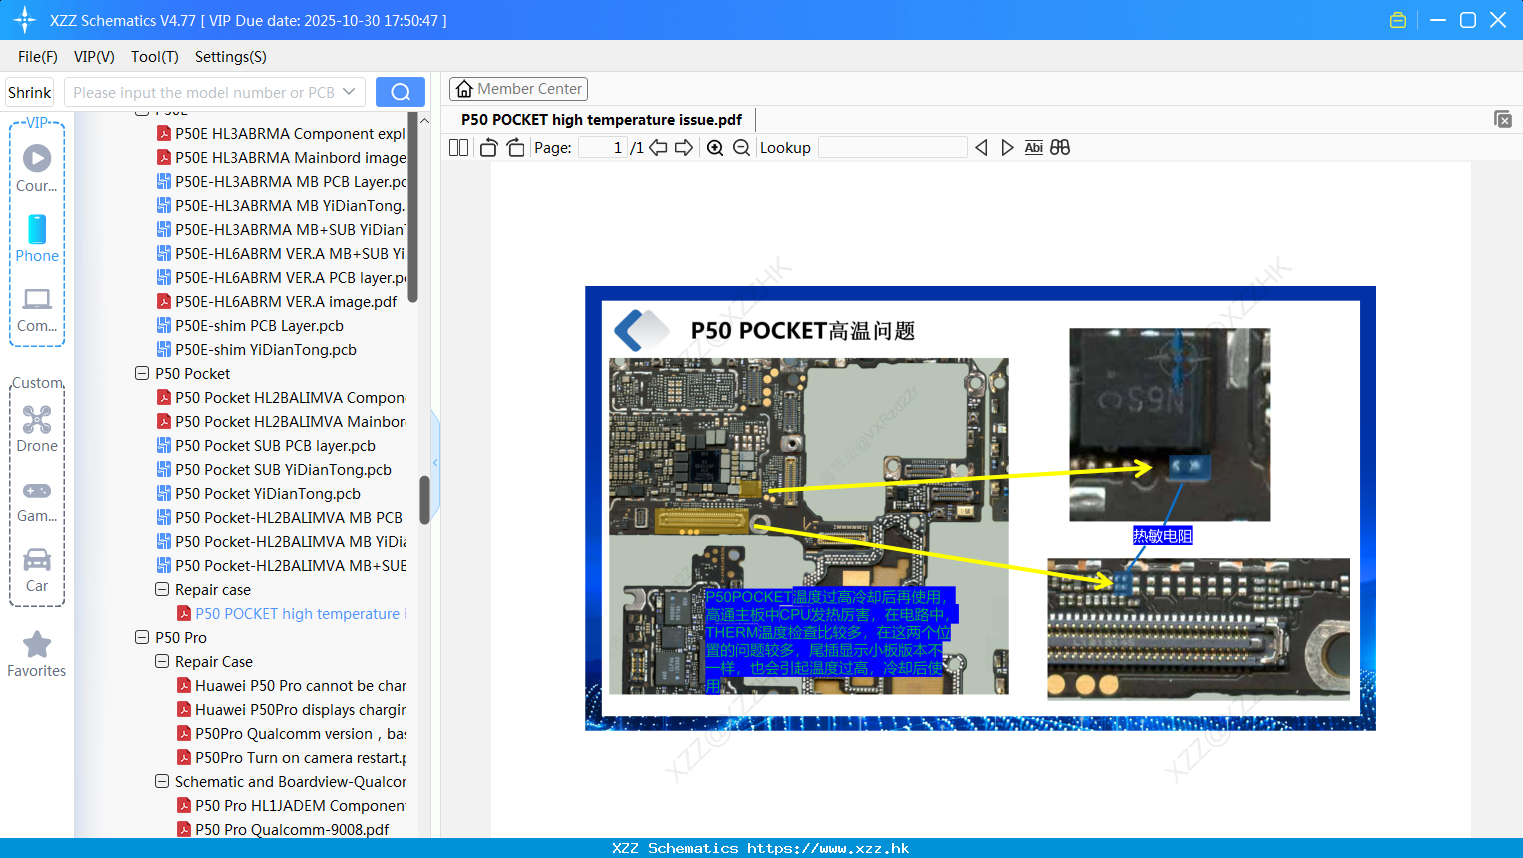Screen dimensions: 1523x858
Task: Collapse the P50 Pro folder
Action: click(x=142, y=637)
